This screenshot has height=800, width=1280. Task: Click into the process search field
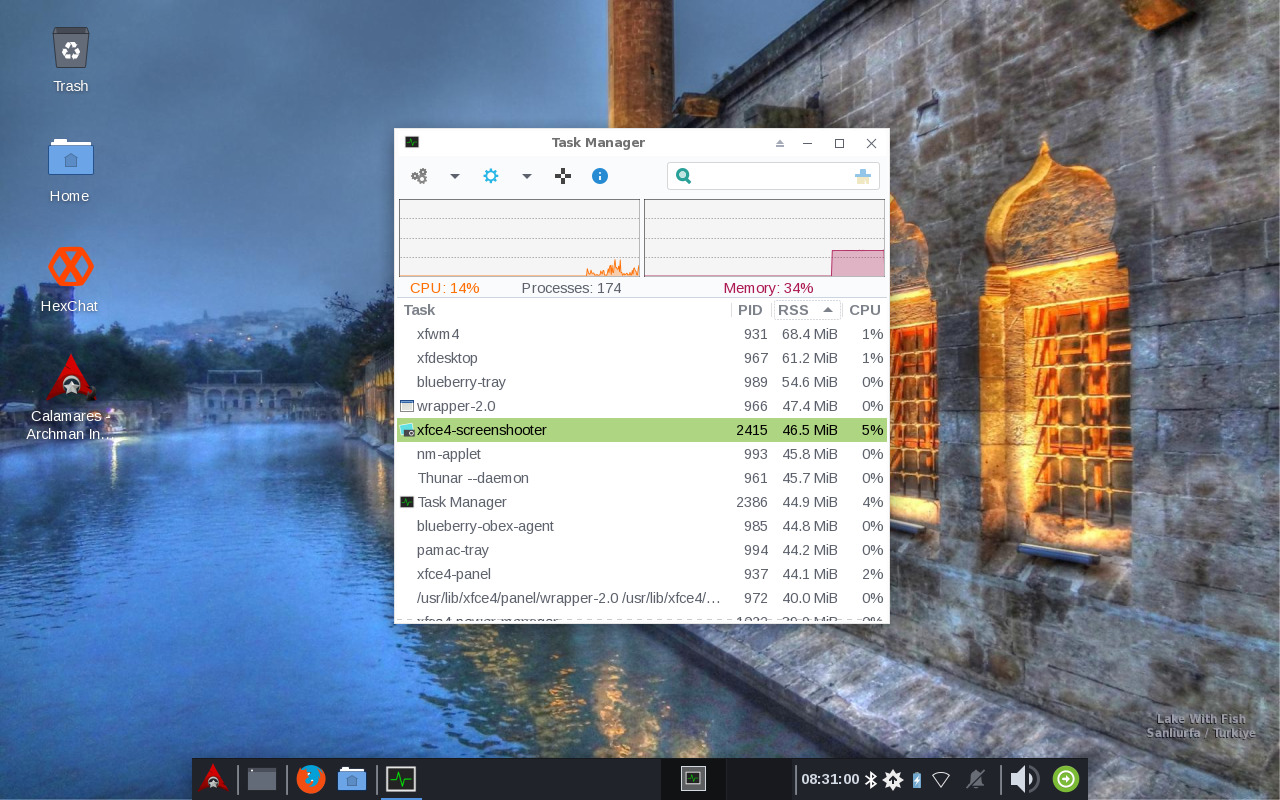coord(773,175)
